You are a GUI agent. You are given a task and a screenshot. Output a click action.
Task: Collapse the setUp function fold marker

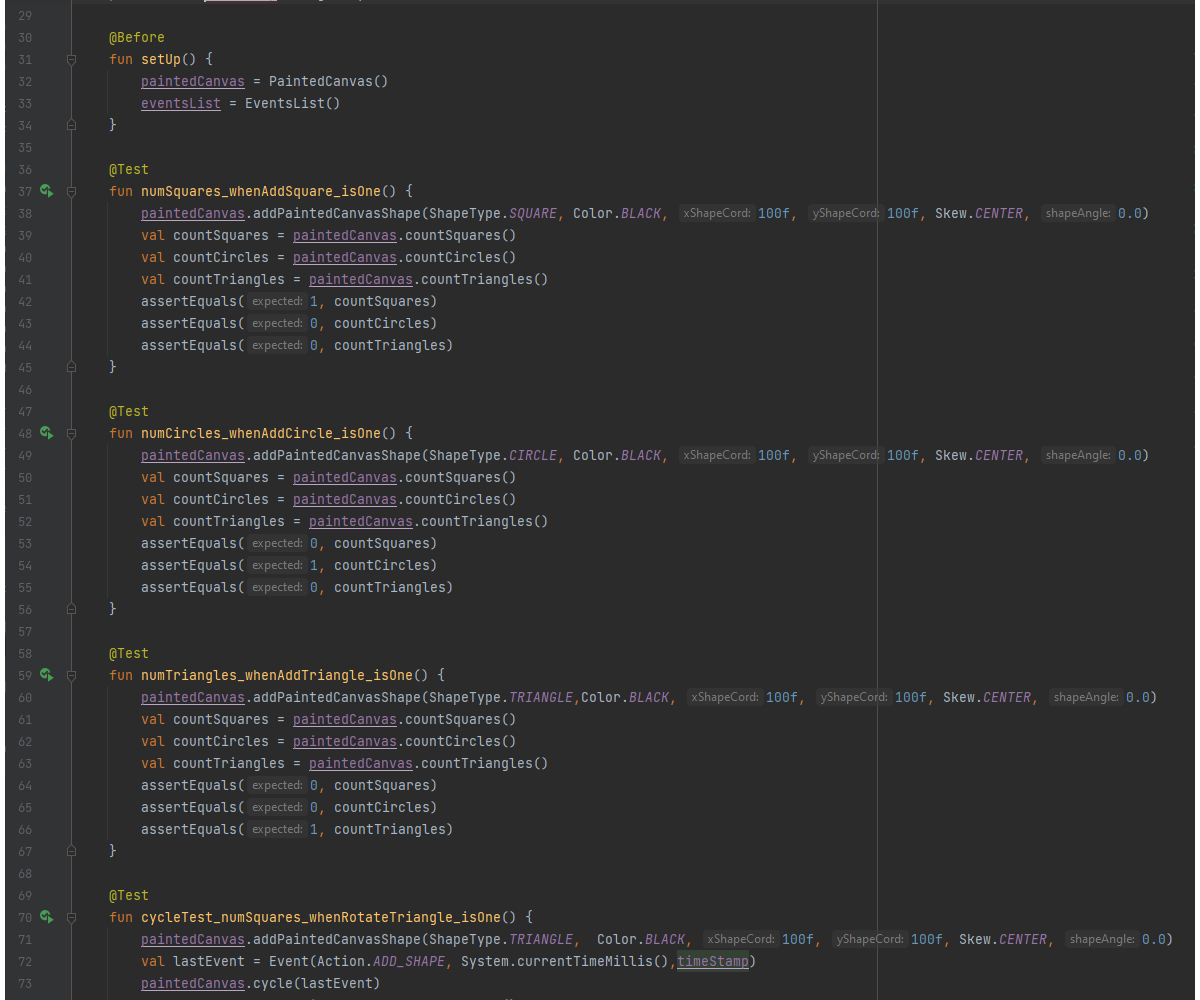[x=71, y=60]
